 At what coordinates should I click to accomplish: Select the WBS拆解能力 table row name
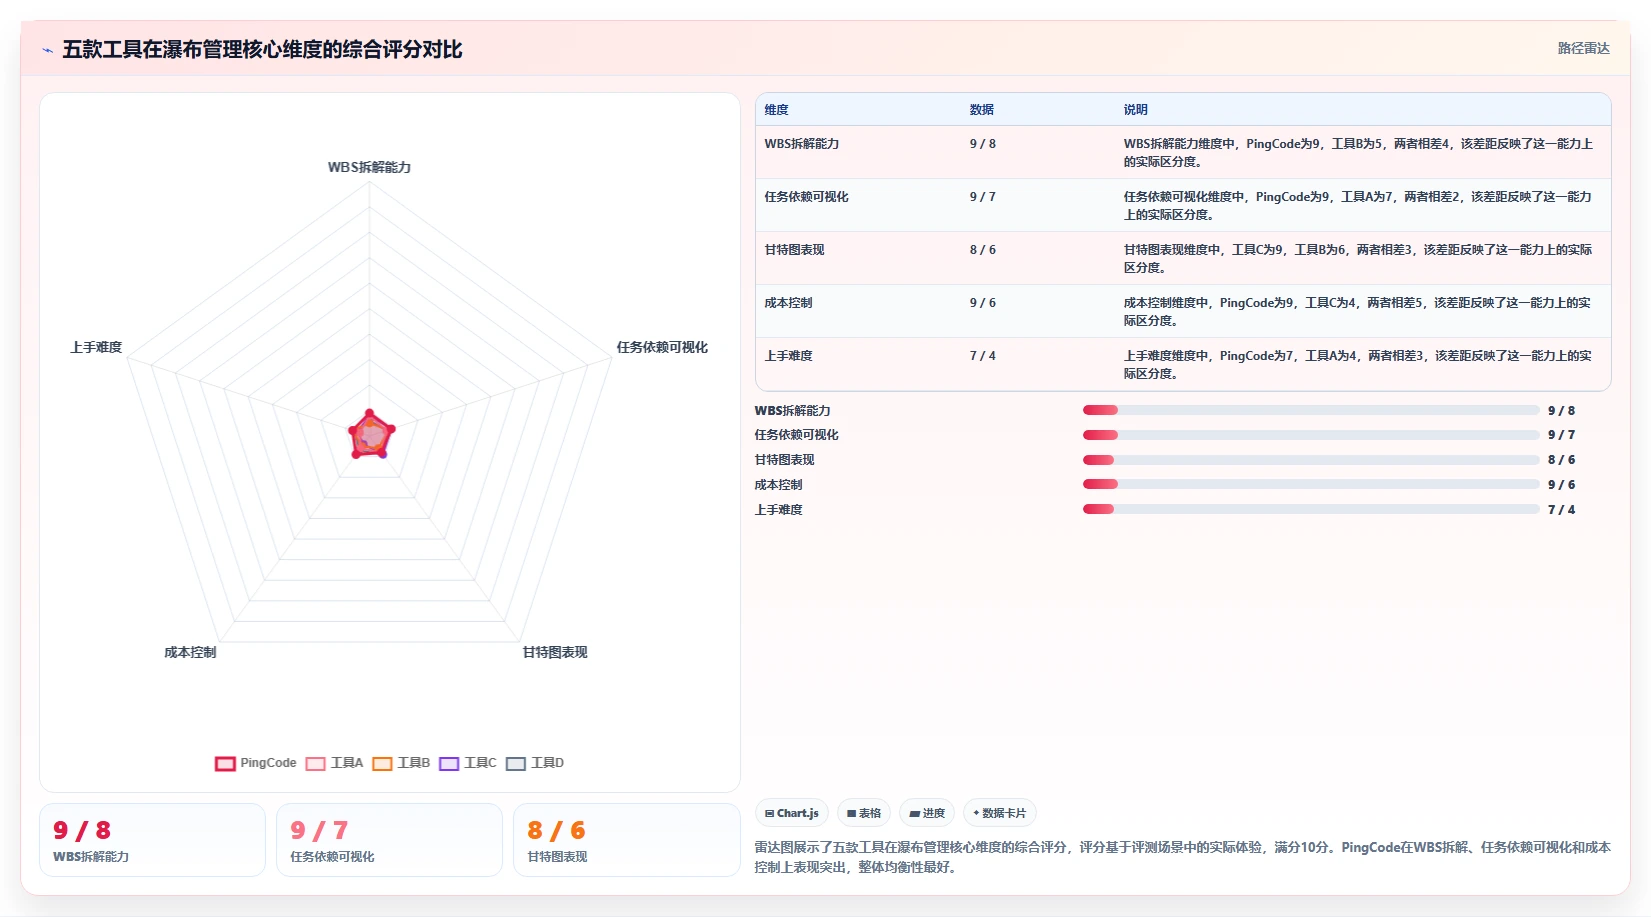(x=802, y=144)
